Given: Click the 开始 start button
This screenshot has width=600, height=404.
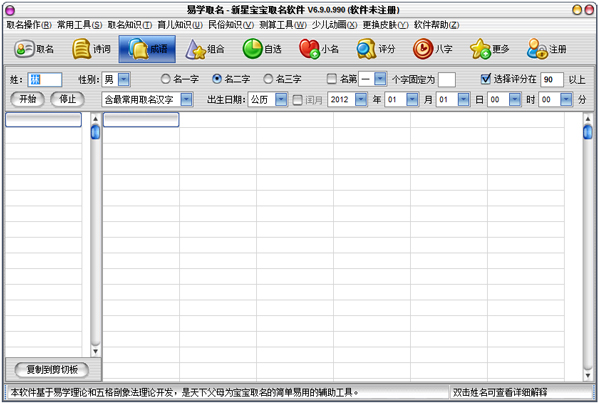Looking at the screenshot, I should [x=28, y=99].
